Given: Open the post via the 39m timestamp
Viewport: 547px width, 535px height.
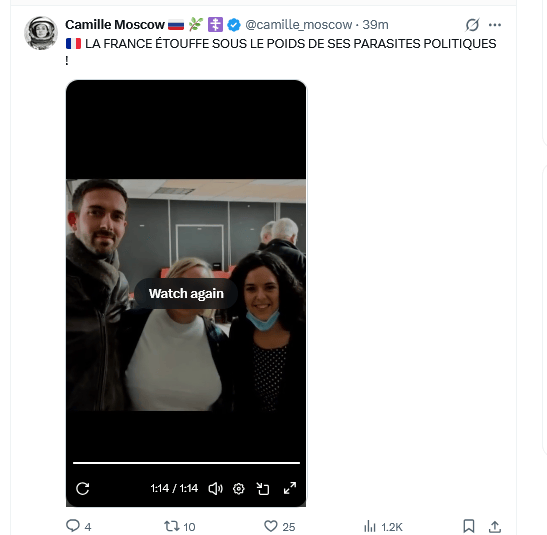Looking at the screenshot, I should click(x=375, y=25).
